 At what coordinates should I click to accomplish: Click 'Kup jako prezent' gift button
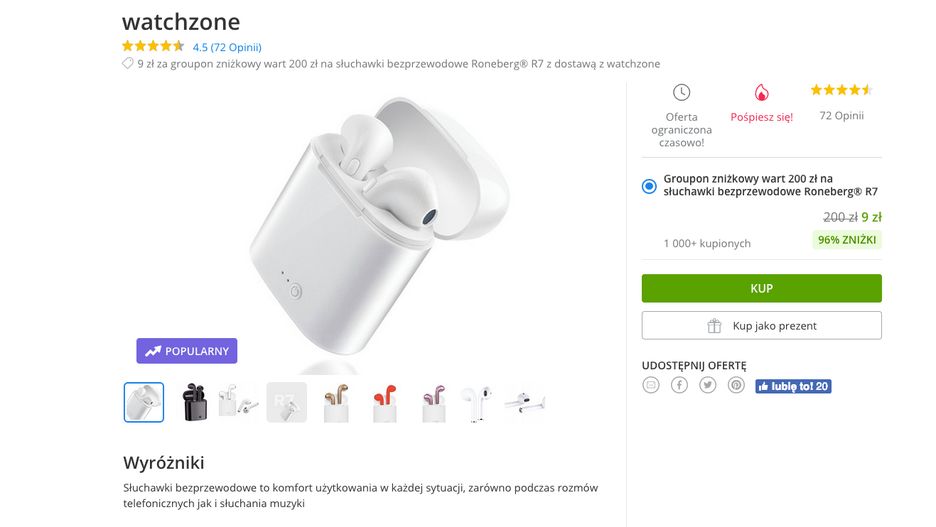point(761,326)
